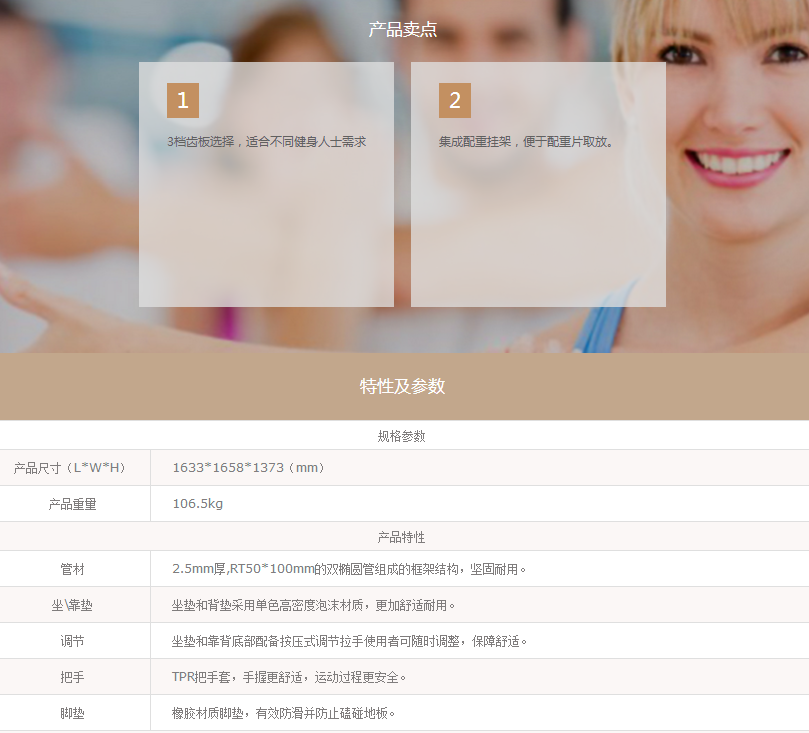Click the 2.5mm厚 tube material description
The width and height of the screenshot is (809, 733).
pyautogui.click(x=349, y=569)
